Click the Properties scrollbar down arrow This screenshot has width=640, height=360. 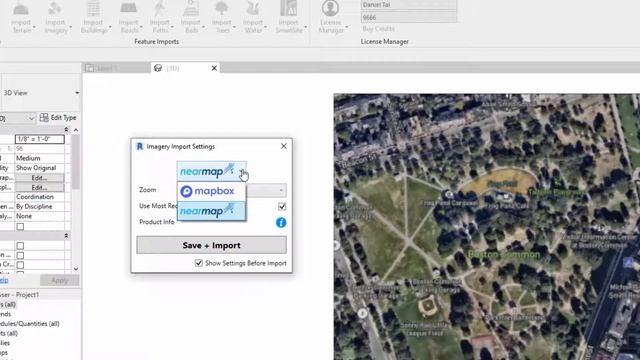[x=76, y=269]
